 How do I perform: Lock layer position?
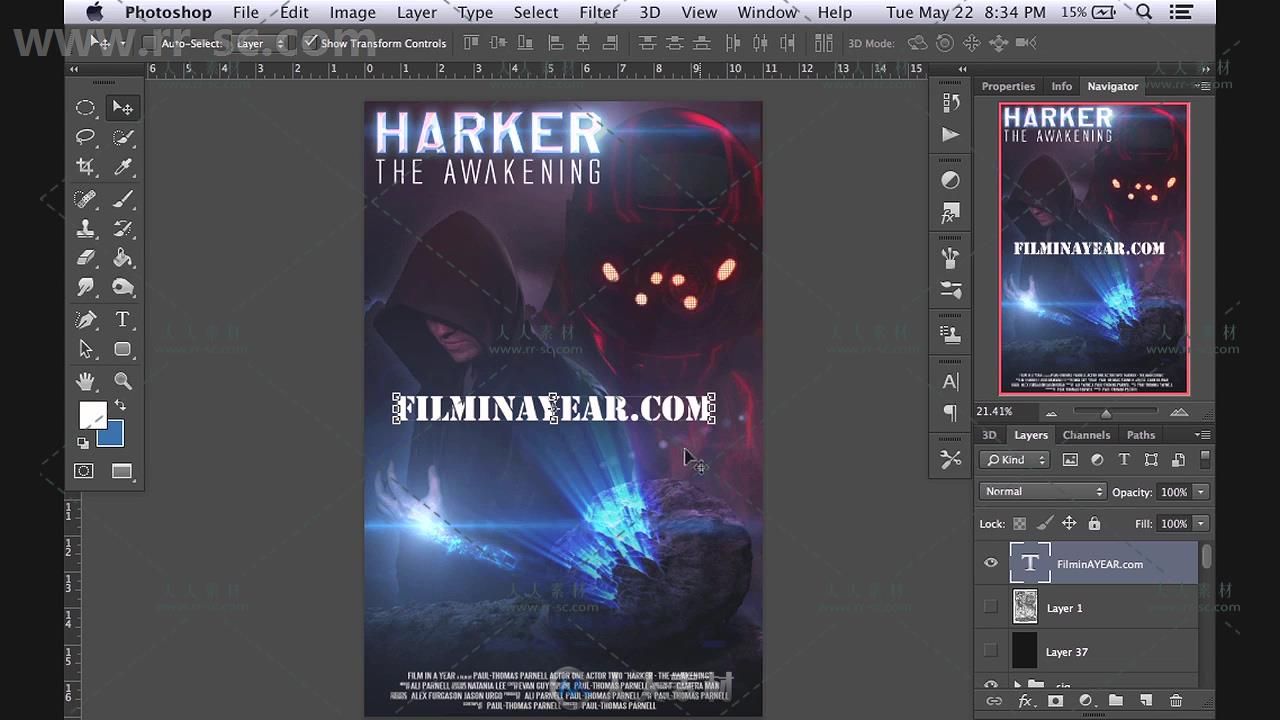point(1069,523)
